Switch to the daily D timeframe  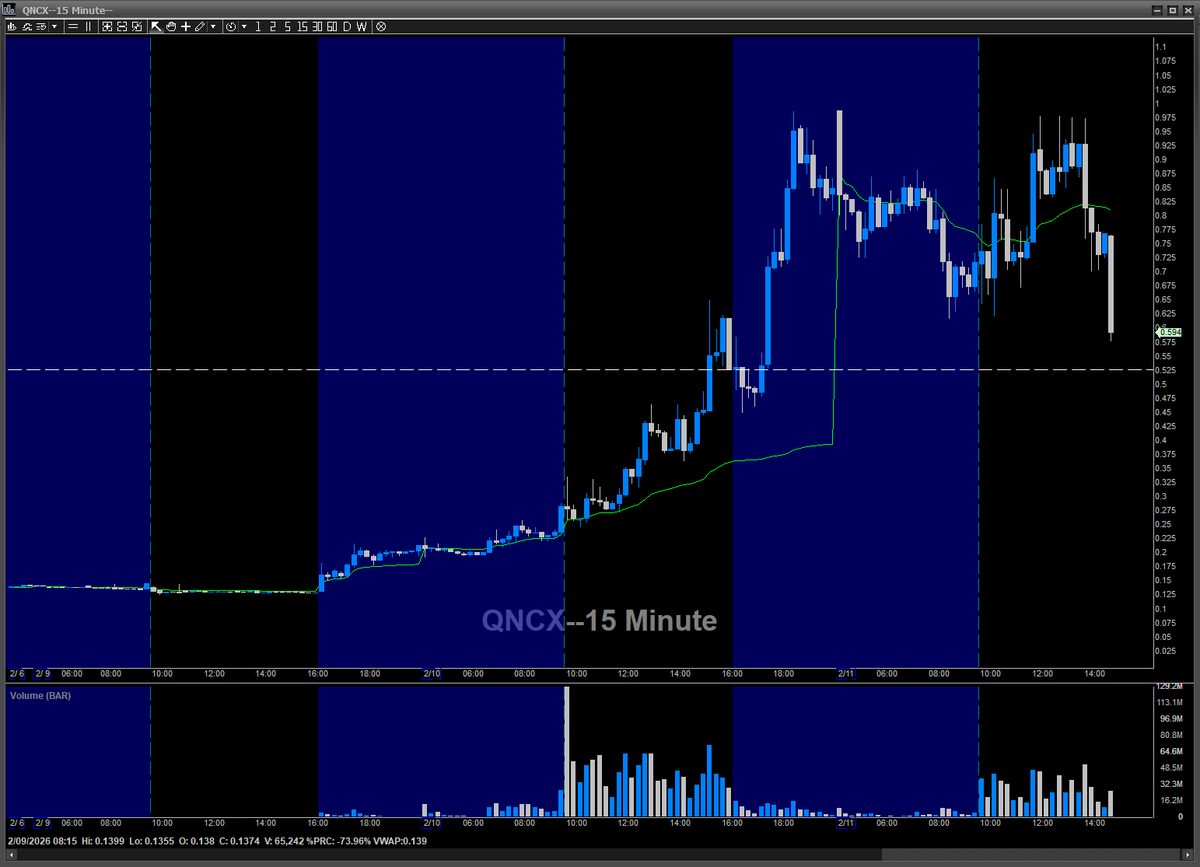pos(347,27)
